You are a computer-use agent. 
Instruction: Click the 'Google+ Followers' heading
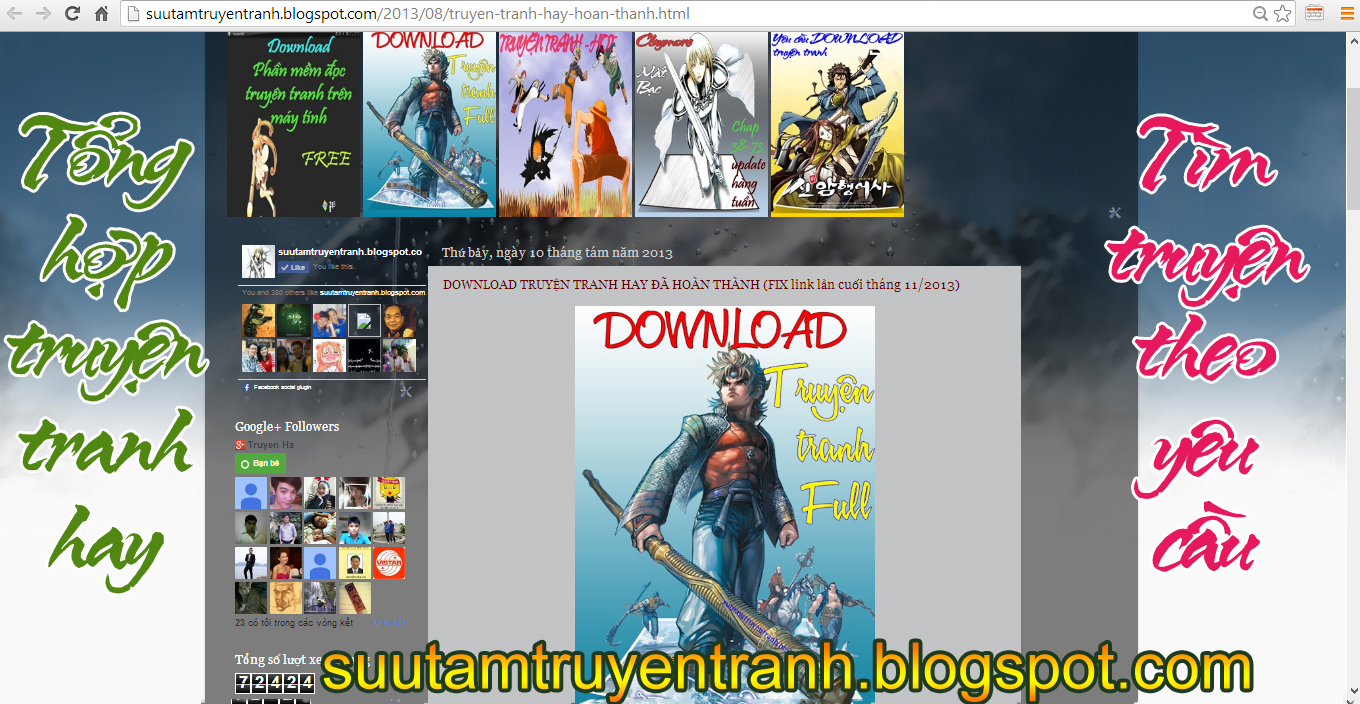(287, 427)
